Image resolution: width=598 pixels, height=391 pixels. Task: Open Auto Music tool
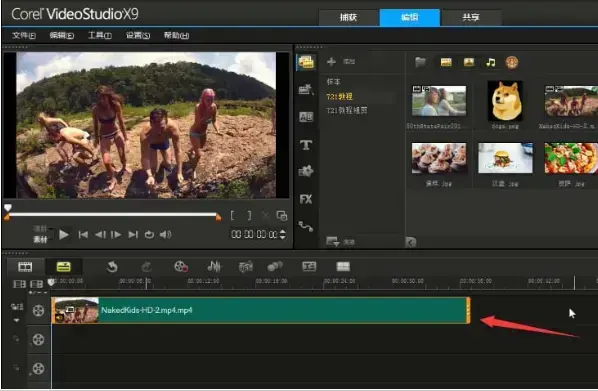click(x=246, y=267)
